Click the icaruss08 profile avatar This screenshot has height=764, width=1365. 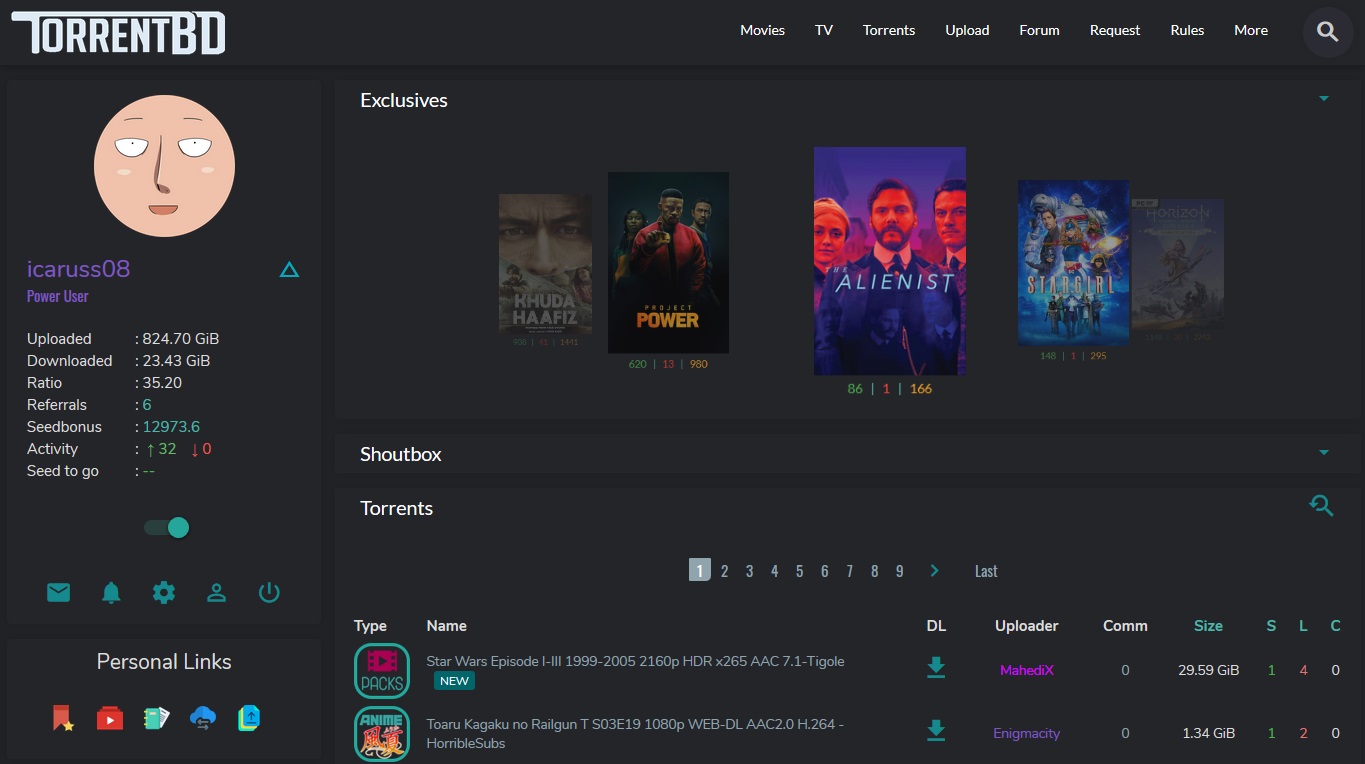click(x=164, y=166)
